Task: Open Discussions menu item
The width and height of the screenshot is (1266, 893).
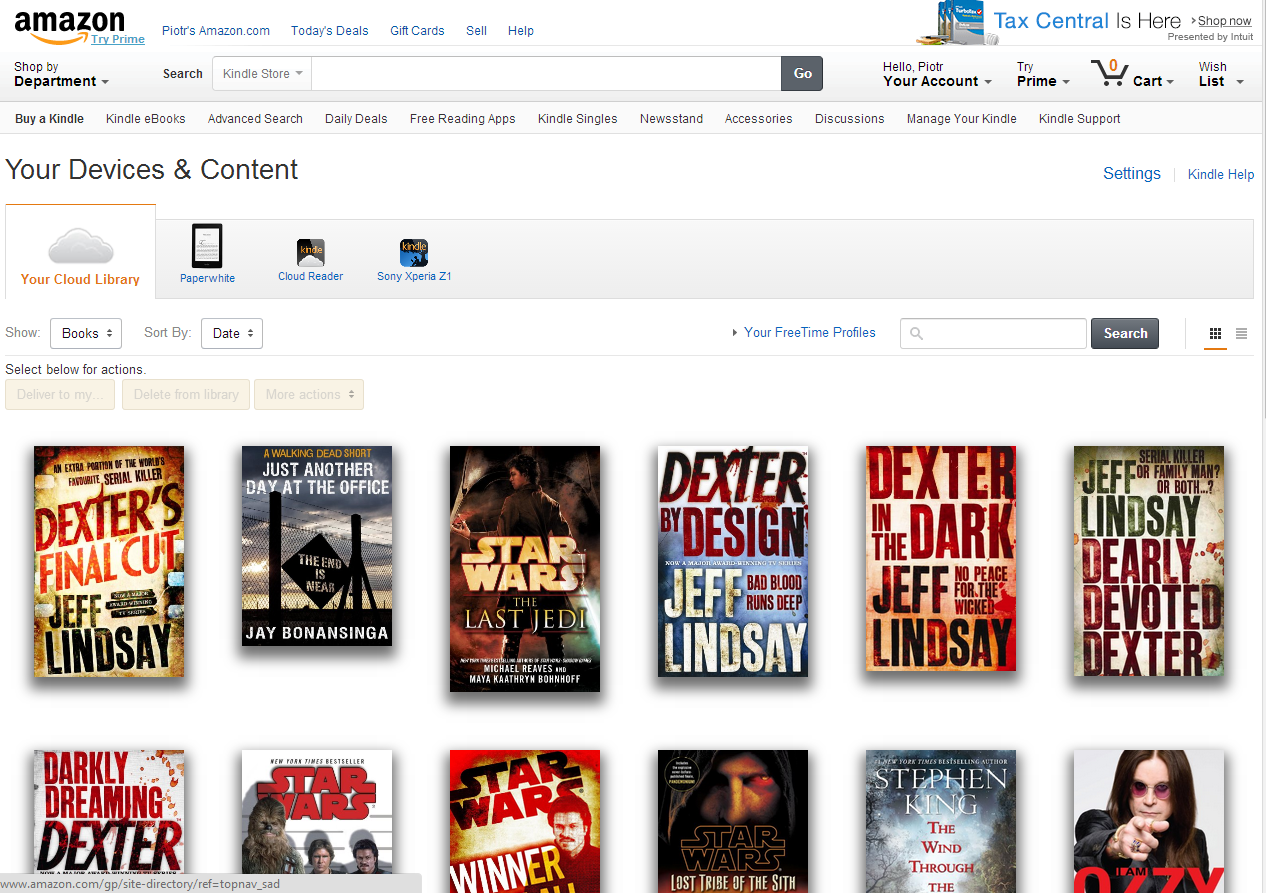Action: [x=850, y=118]
